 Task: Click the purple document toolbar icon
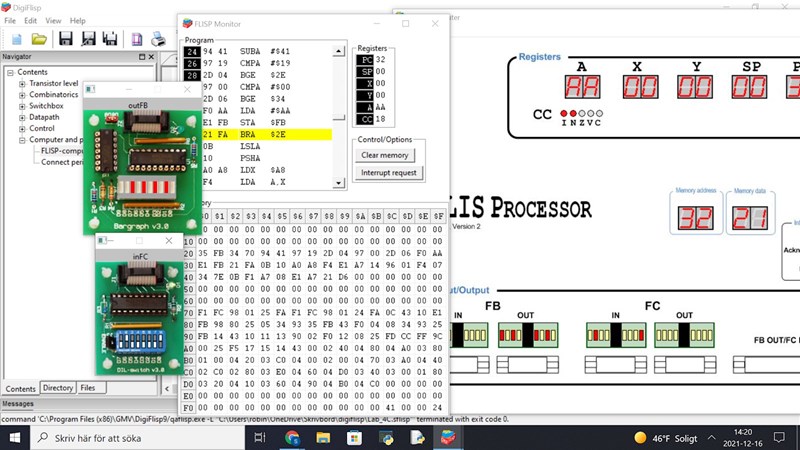click(x=135, y=39)
